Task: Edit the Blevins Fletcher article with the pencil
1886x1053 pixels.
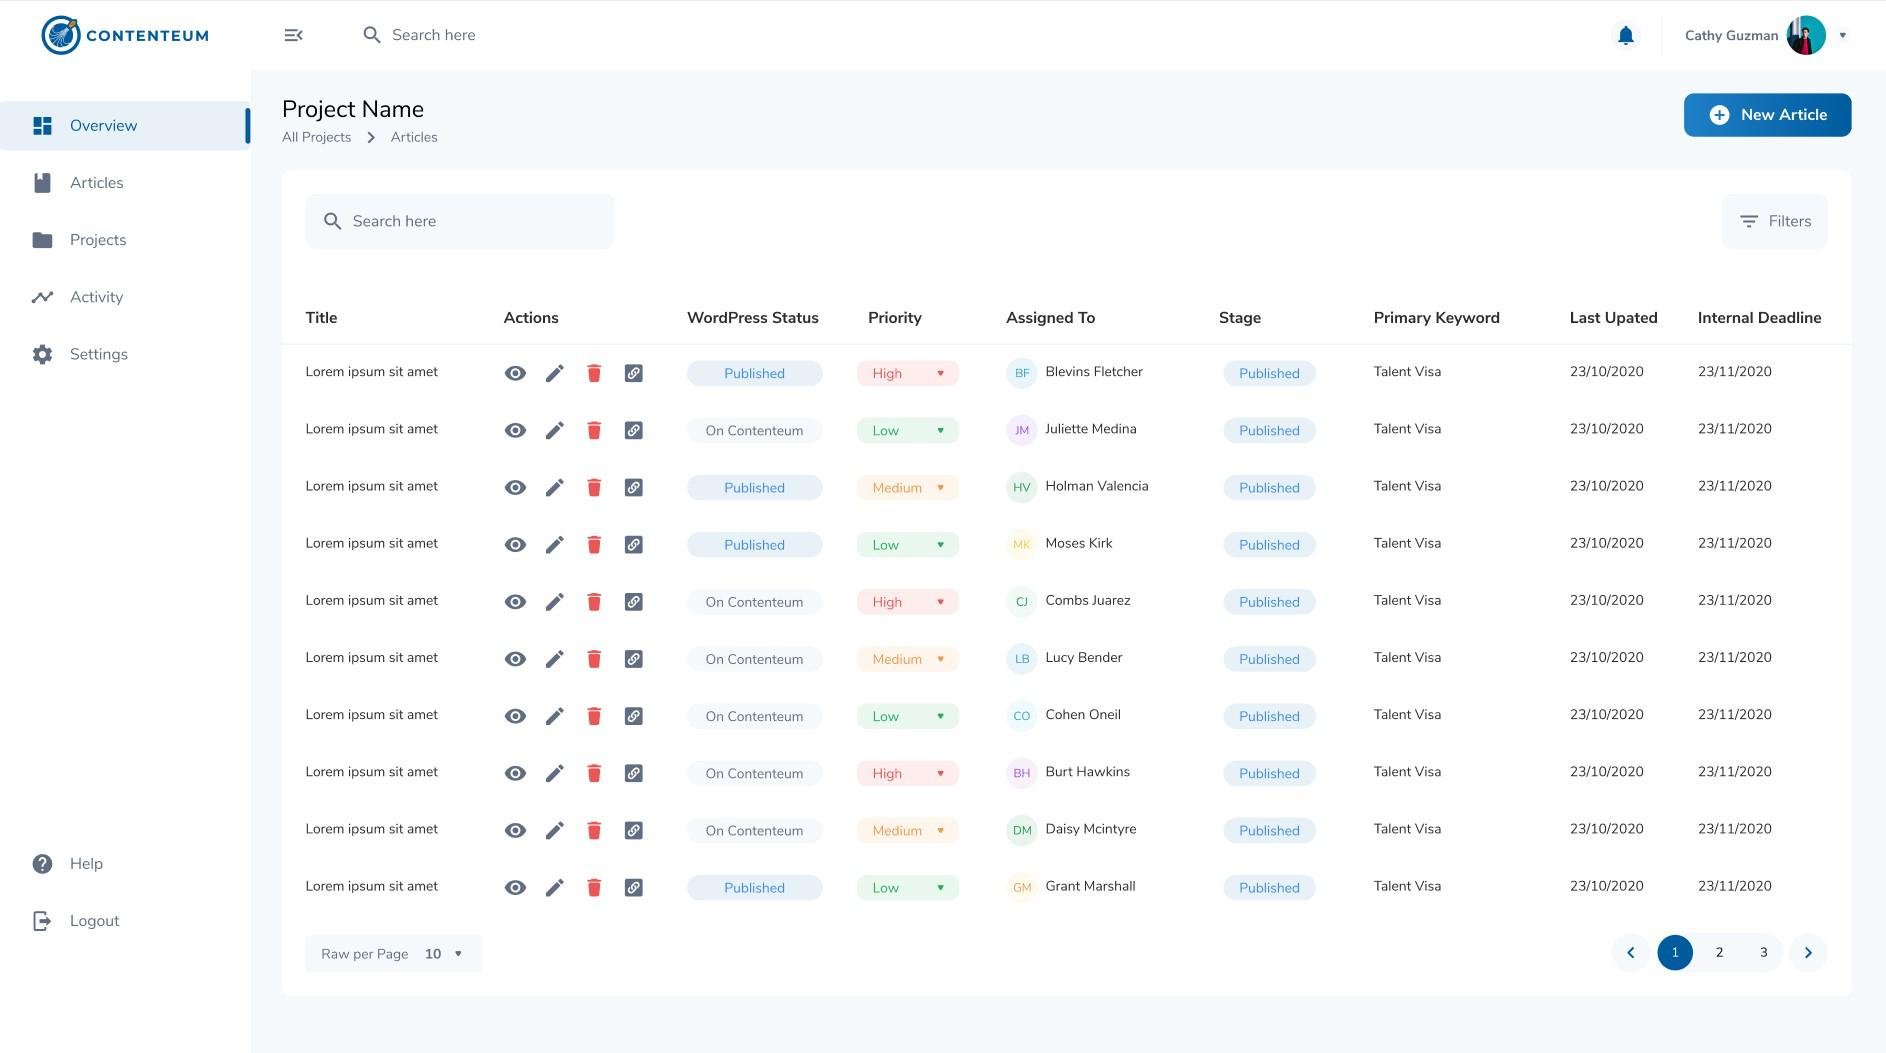Action: 554,373
